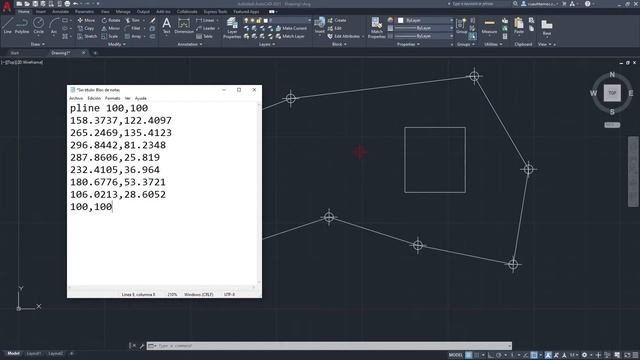Click Edit Attributes in Block panel
Viewport: 640px width, 360px height.
coord(345,36)
